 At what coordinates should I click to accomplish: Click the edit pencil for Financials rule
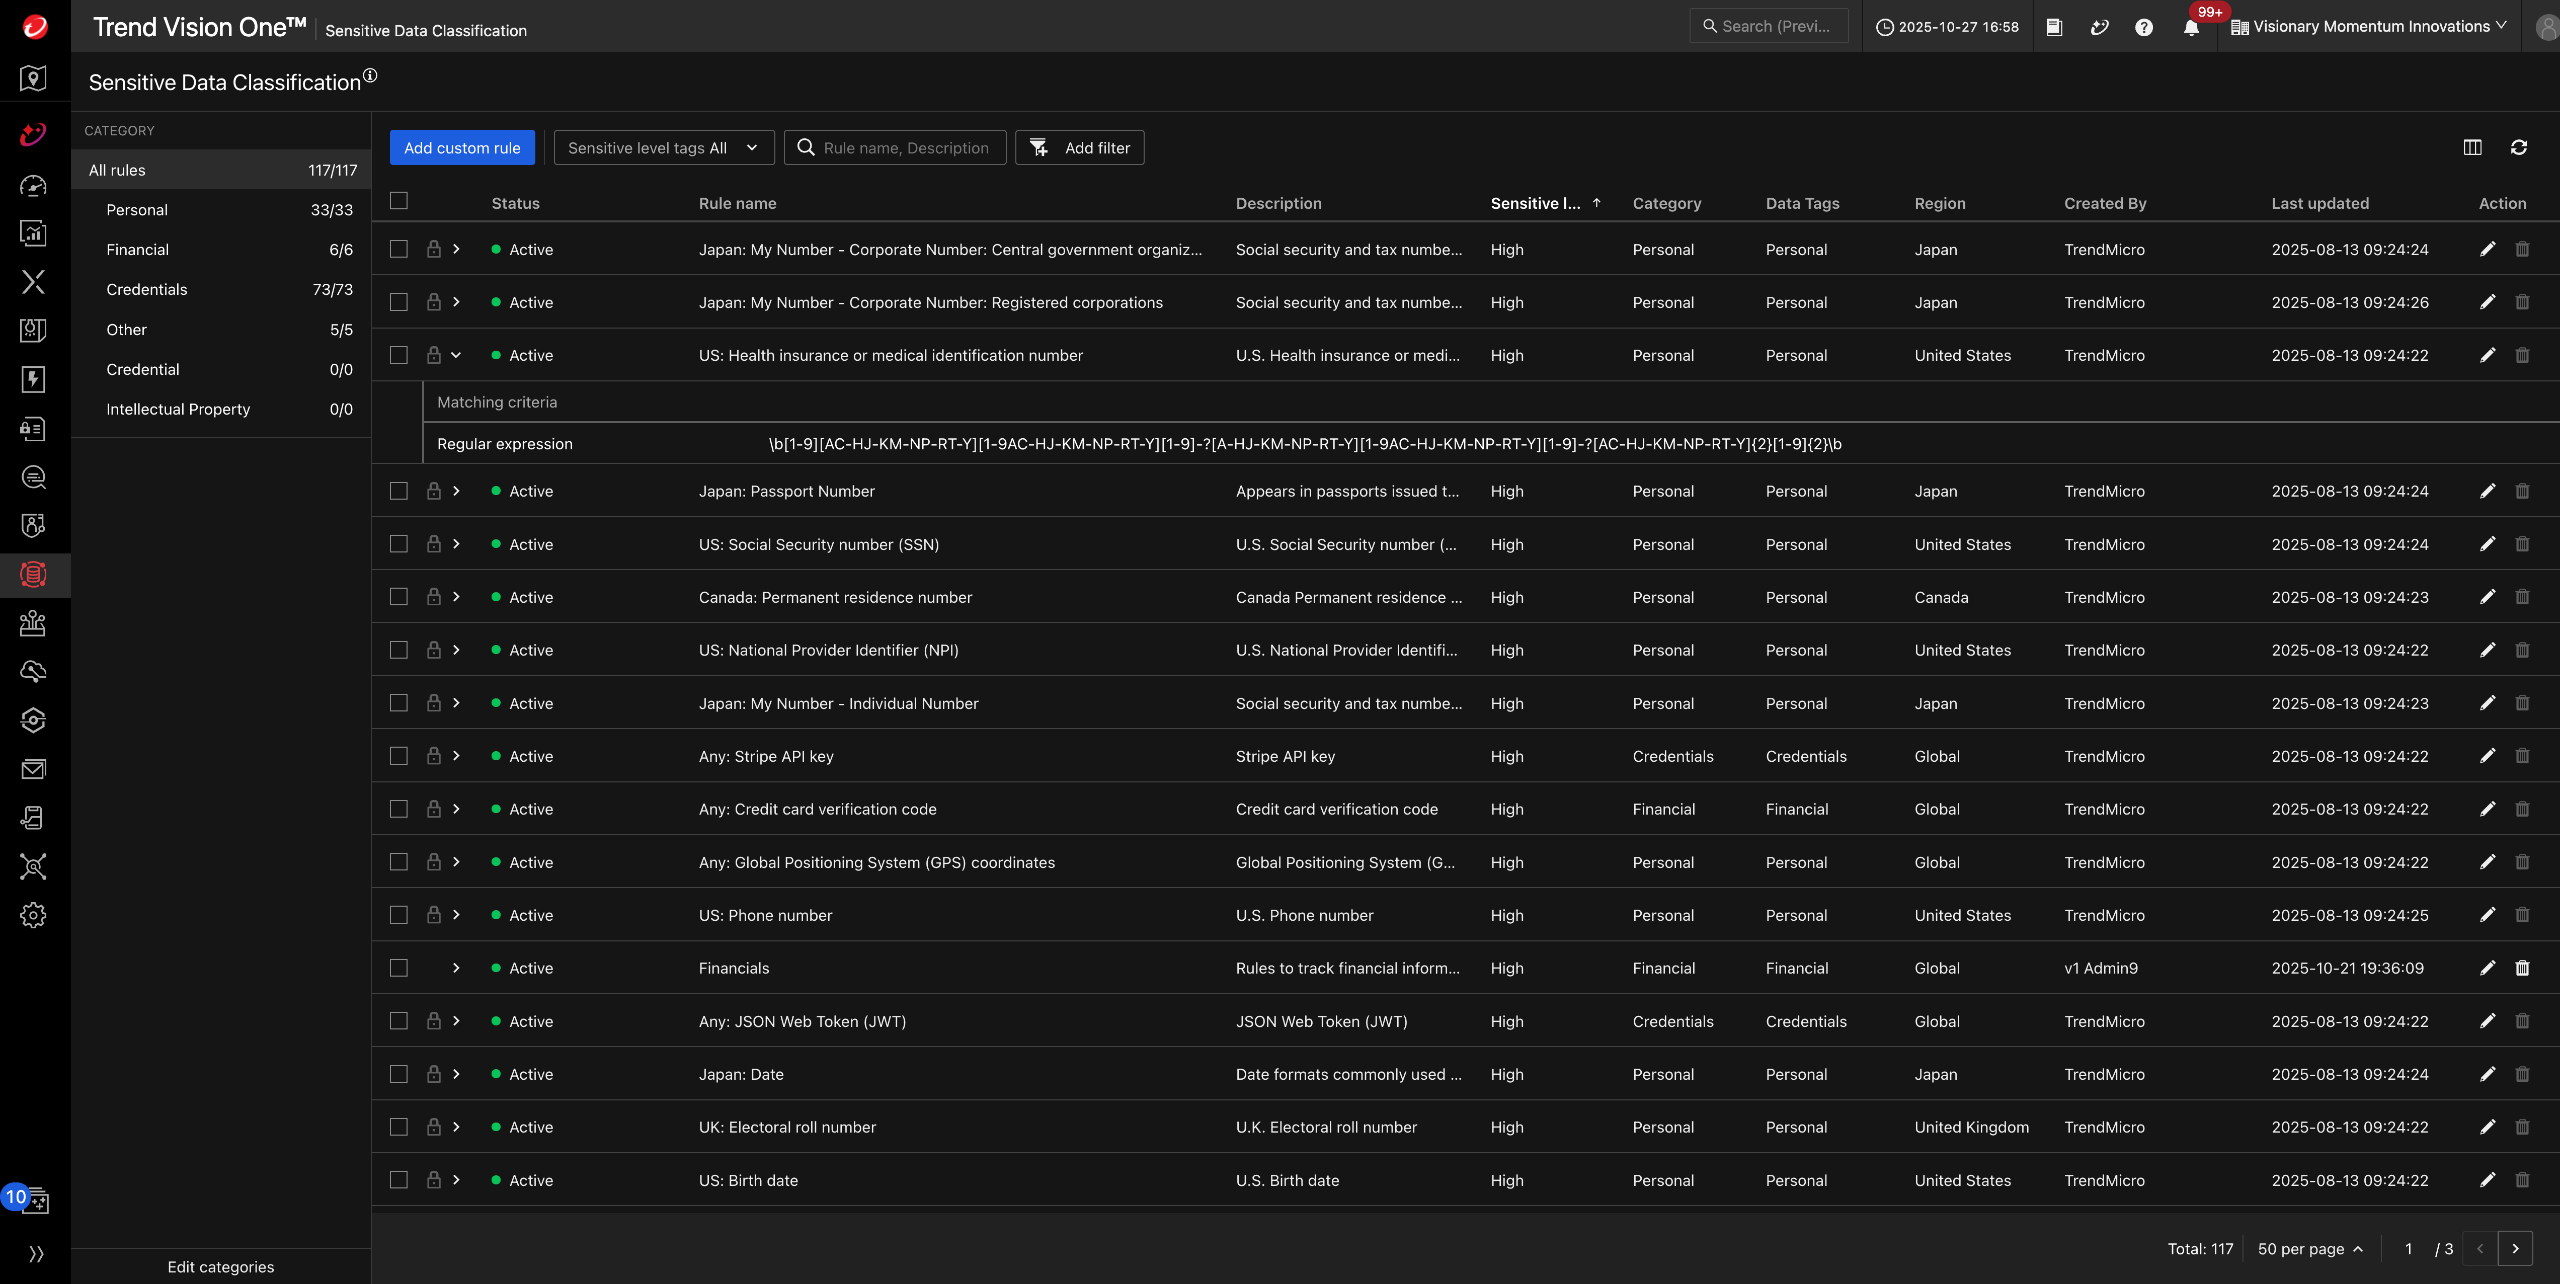[2487, 968]
